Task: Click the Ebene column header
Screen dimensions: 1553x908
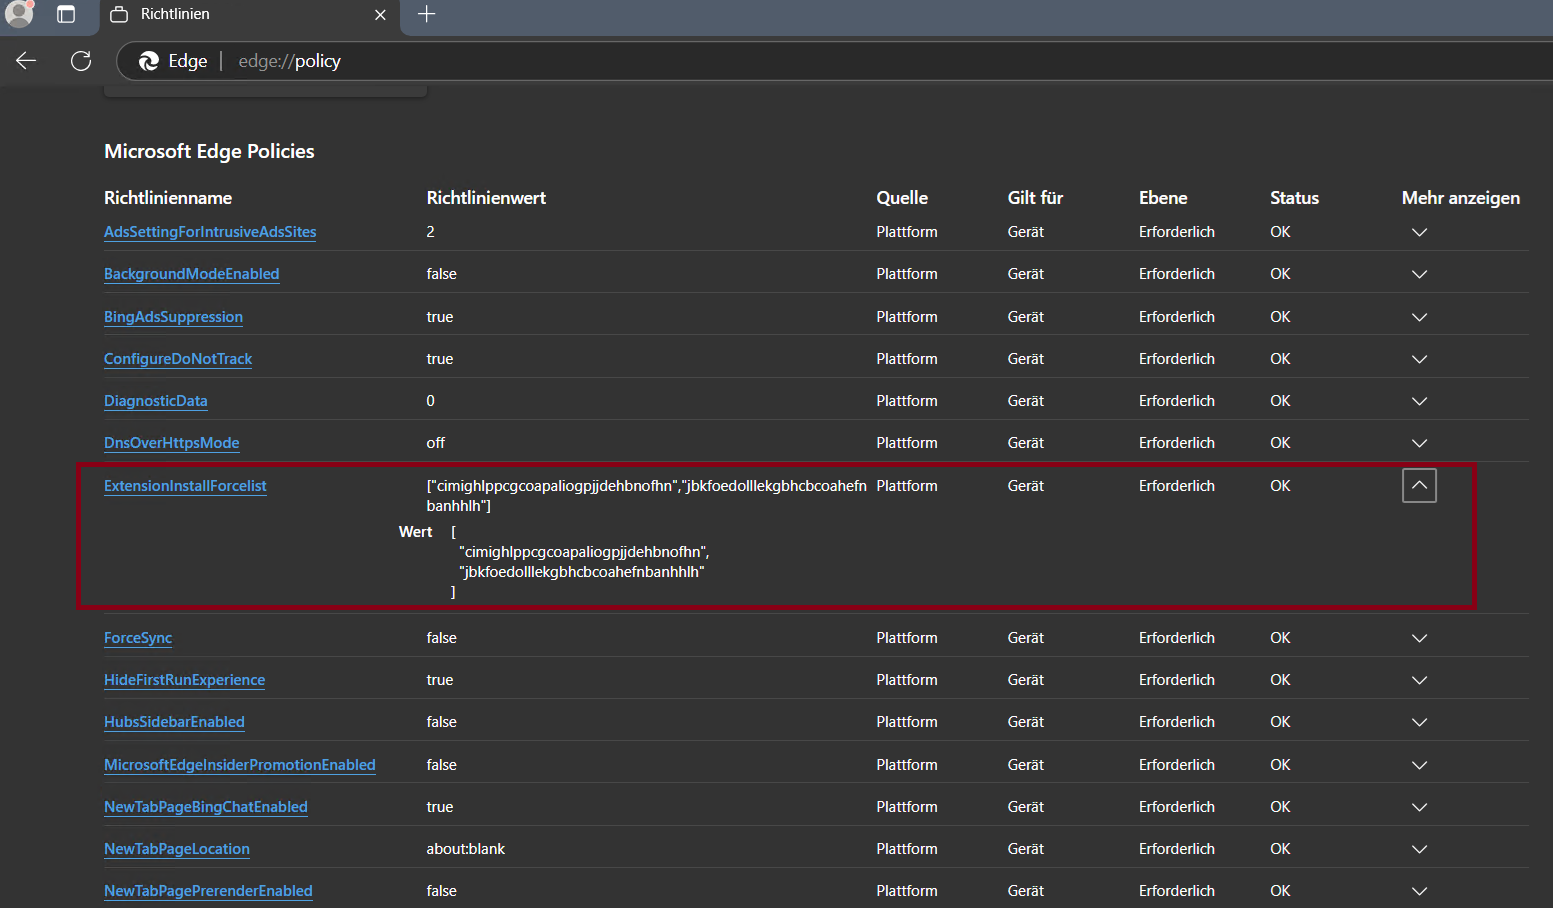Action: tap(1163, 198)
